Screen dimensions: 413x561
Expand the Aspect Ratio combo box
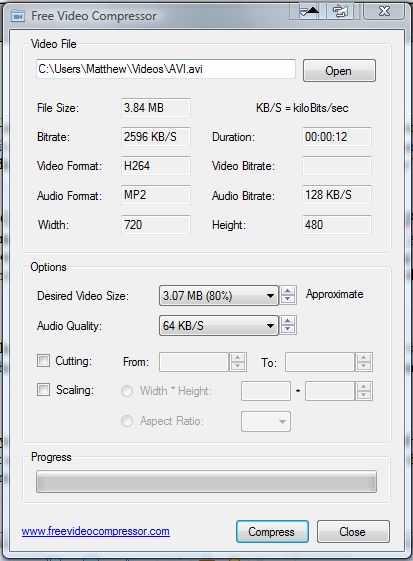pos(266,421)
